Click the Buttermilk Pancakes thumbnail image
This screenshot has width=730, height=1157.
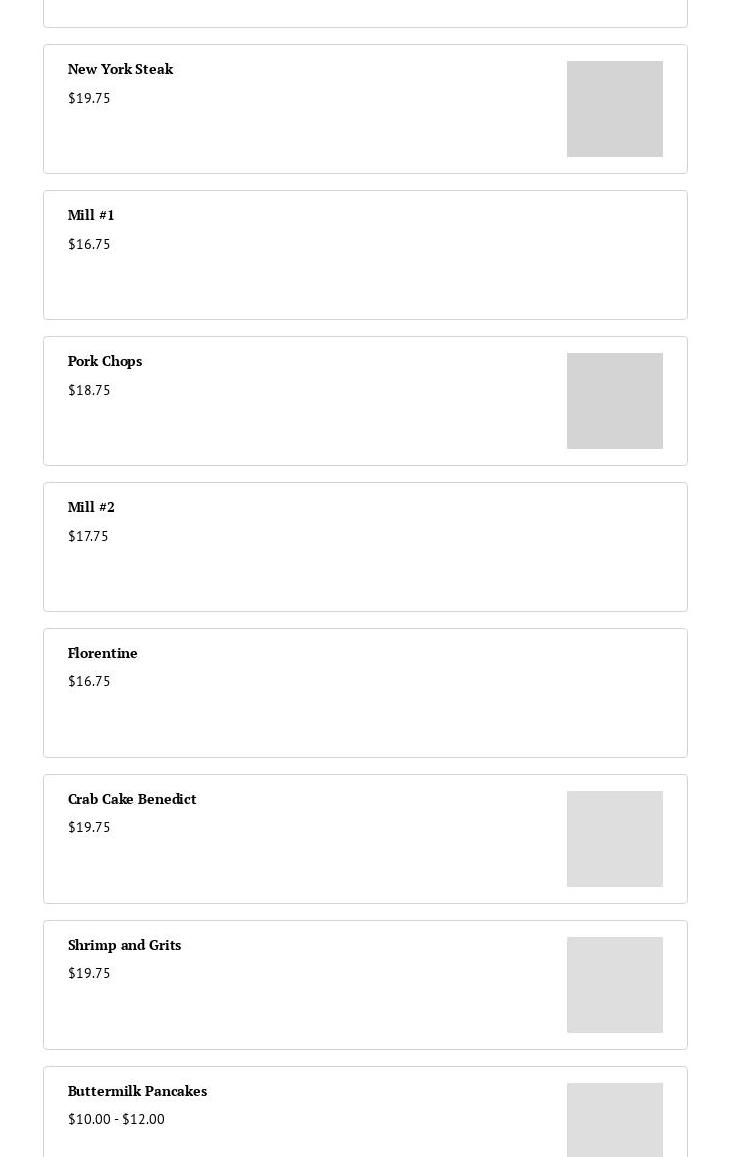tap(615, 1120)
